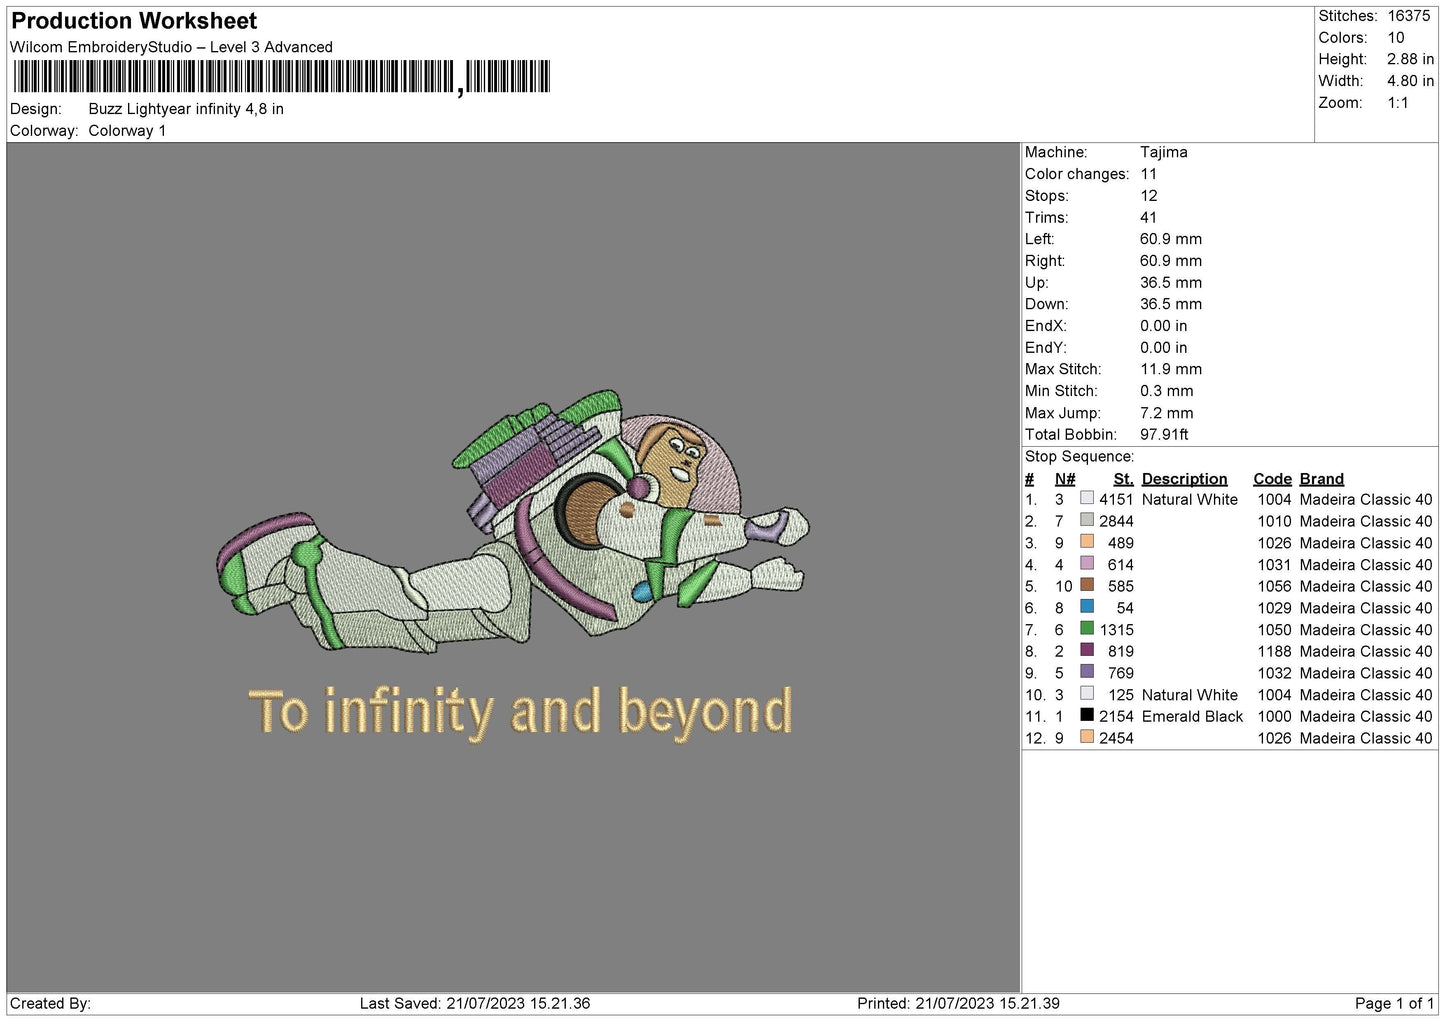Click the Max Jump value '7.2 mm'
The image size is (1445, 1021).
click(1167, 413)
